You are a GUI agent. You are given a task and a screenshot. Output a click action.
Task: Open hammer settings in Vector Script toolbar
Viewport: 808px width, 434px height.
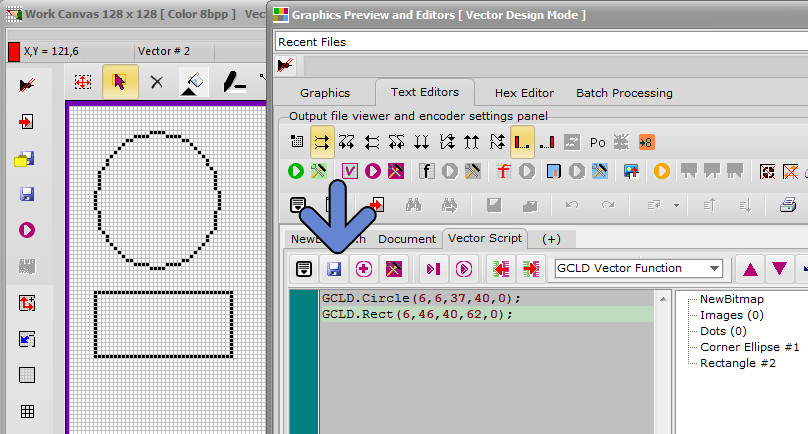coord(394,269)
